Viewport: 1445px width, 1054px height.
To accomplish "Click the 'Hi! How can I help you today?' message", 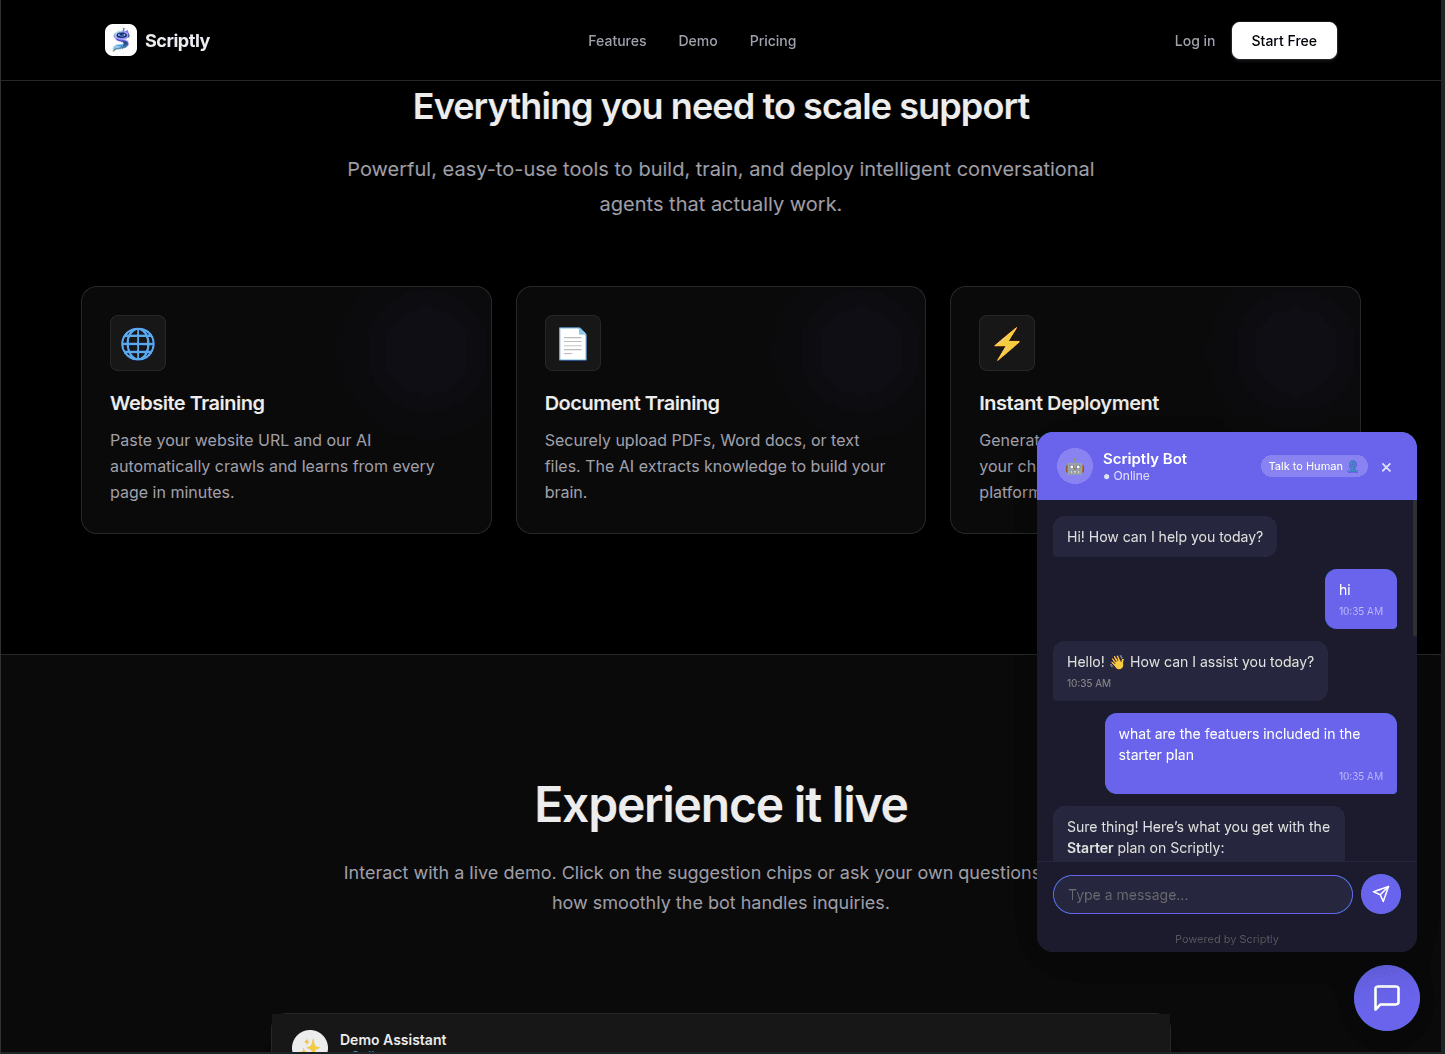I will tap(1165, 537).
